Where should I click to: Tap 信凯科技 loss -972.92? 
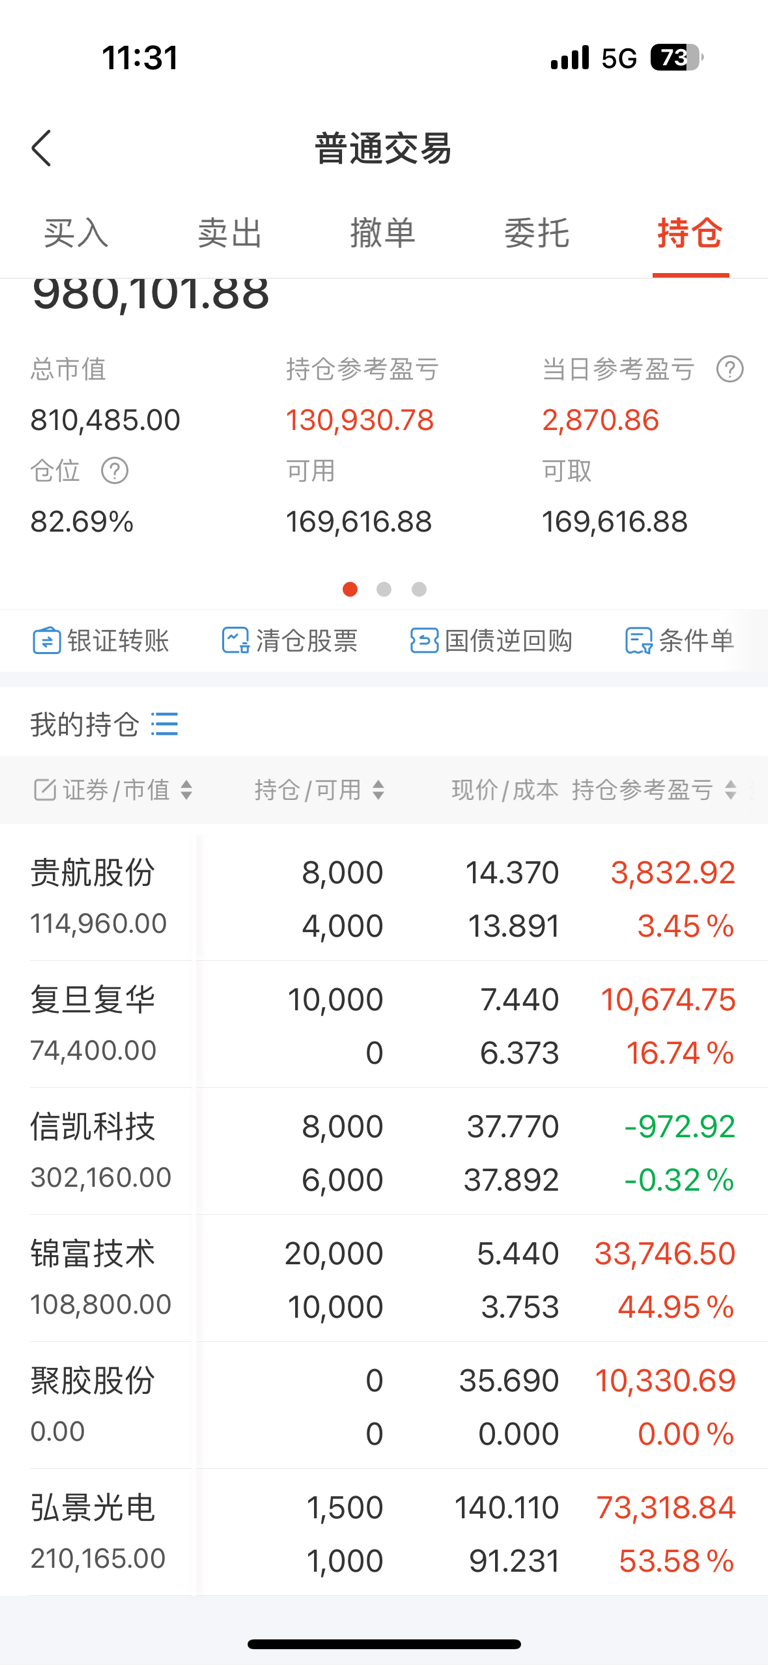[x=680, y=1126]
